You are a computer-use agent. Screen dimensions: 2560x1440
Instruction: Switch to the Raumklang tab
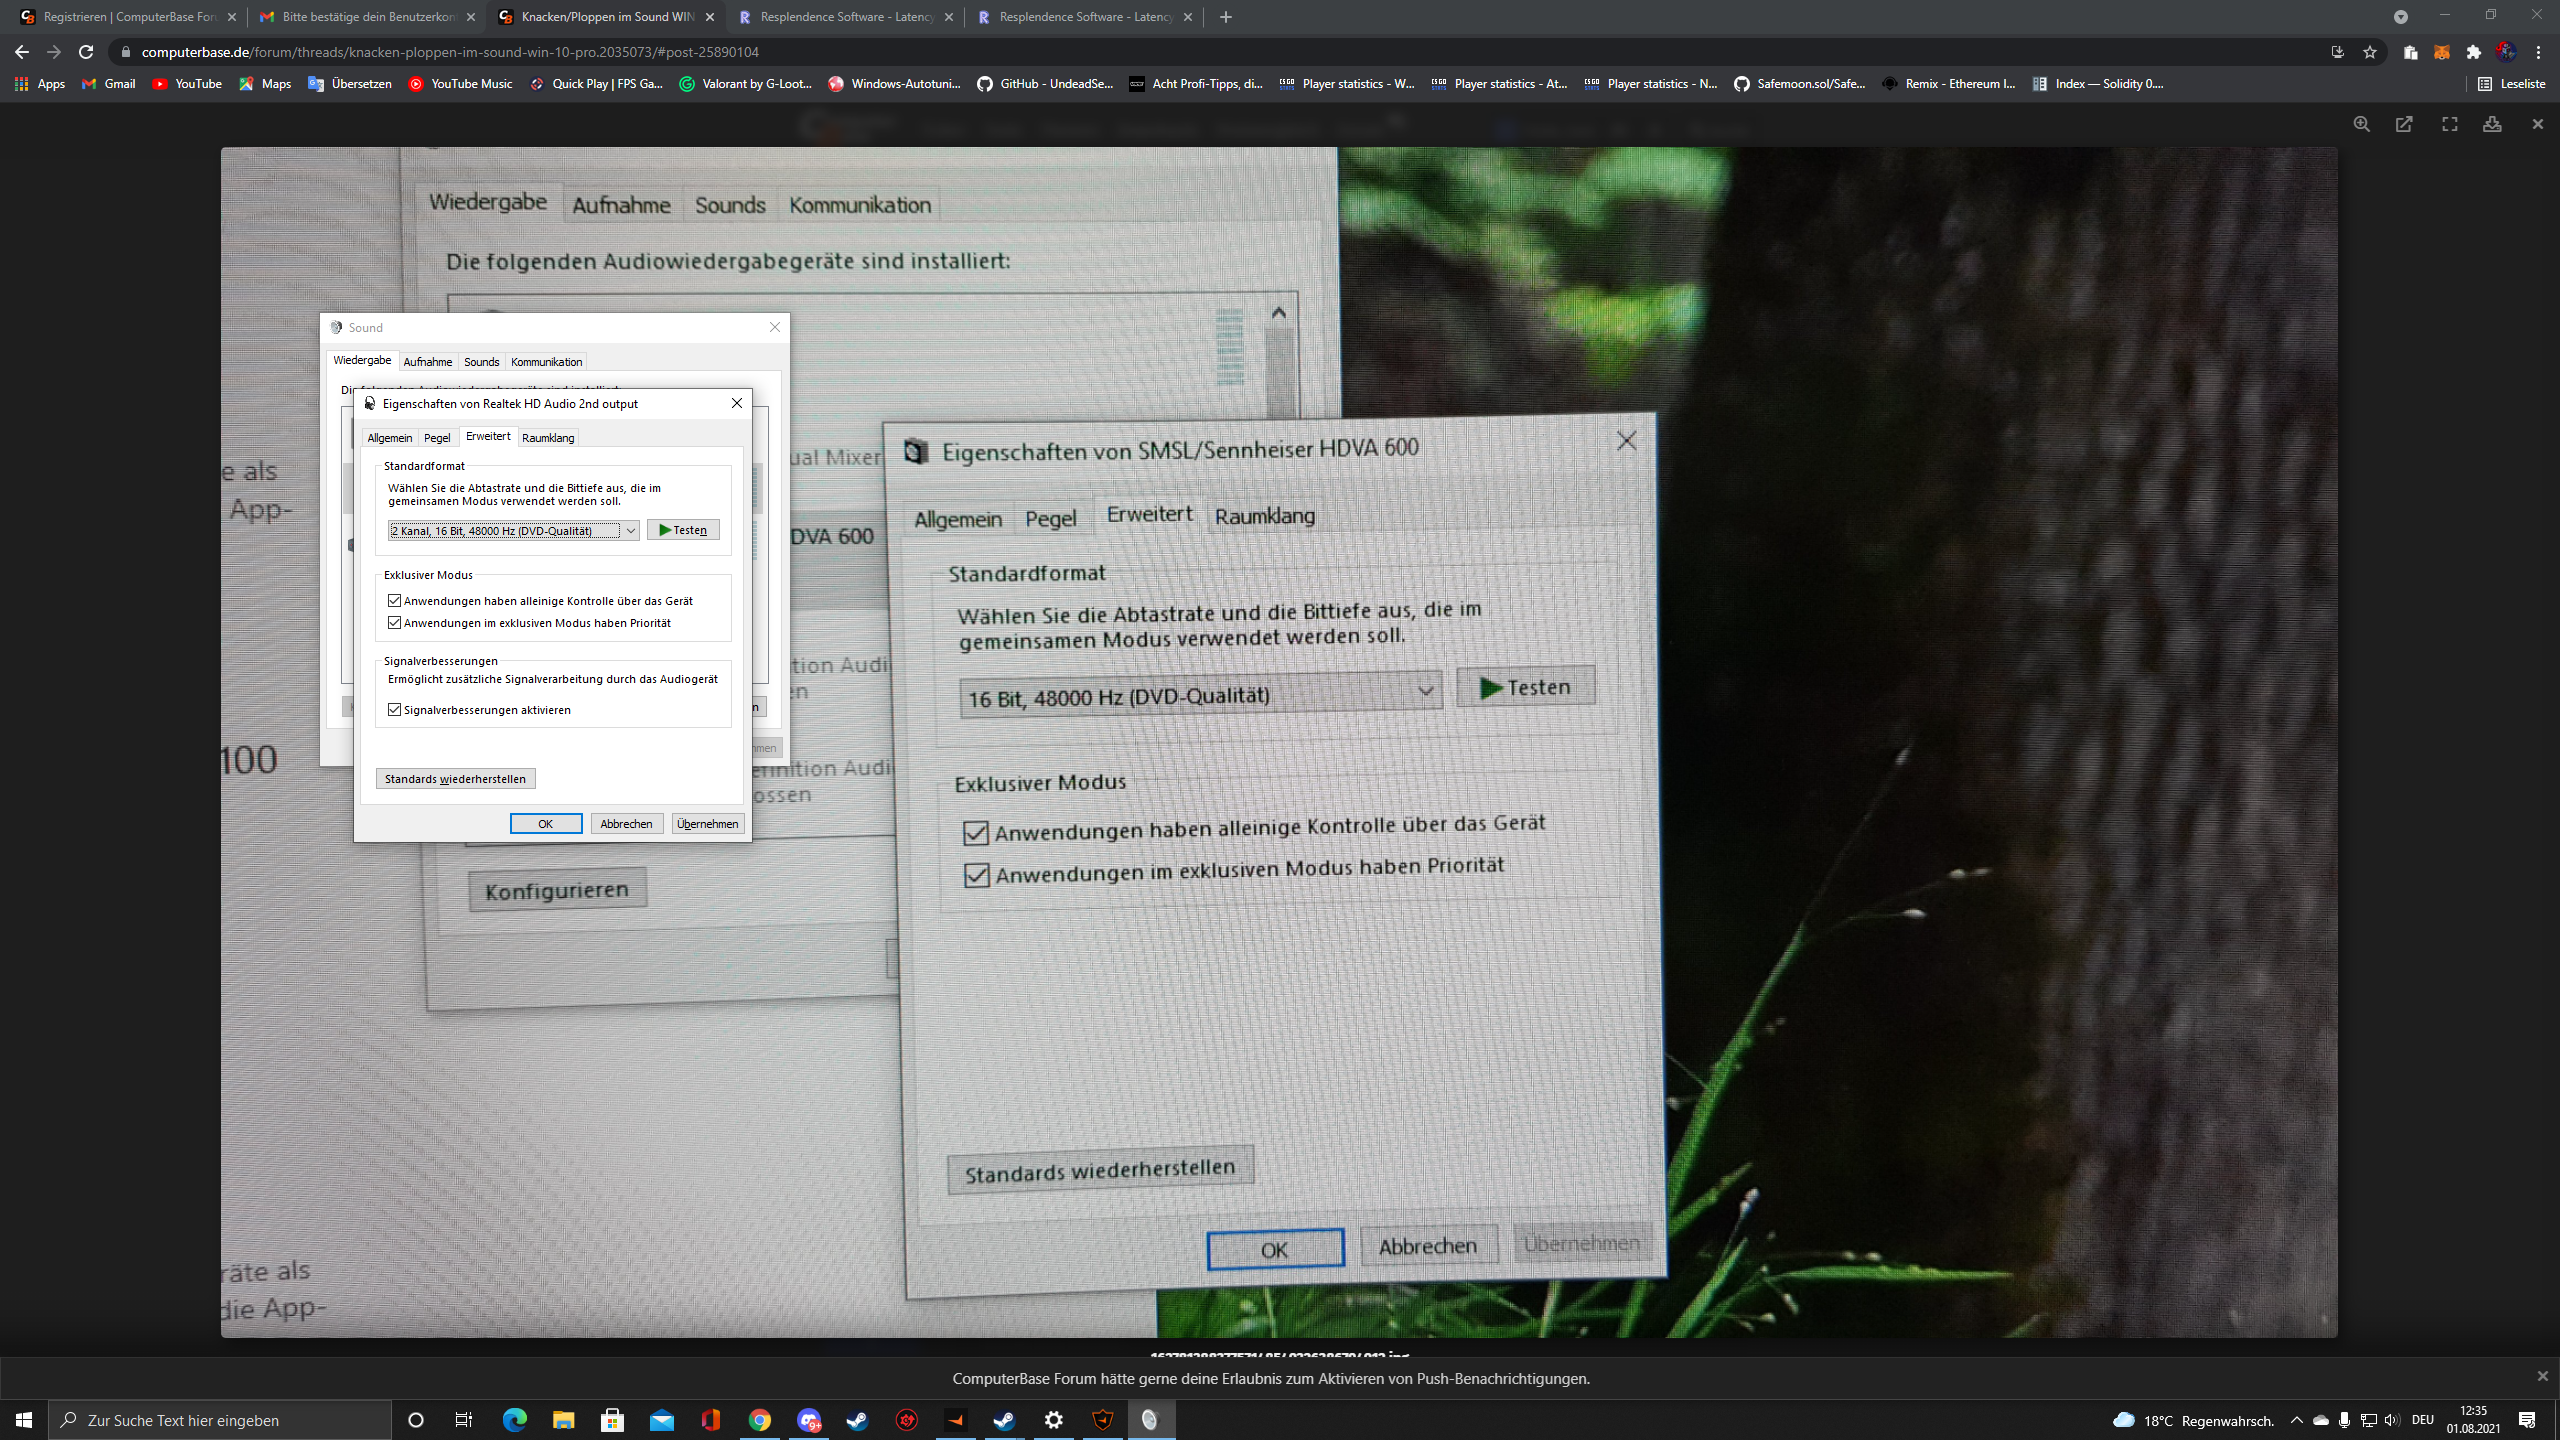[548, 438]
